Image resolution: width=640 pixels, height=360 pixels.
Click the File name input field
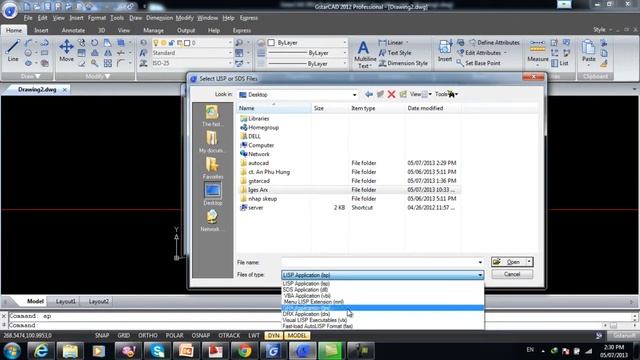[379, 262]
